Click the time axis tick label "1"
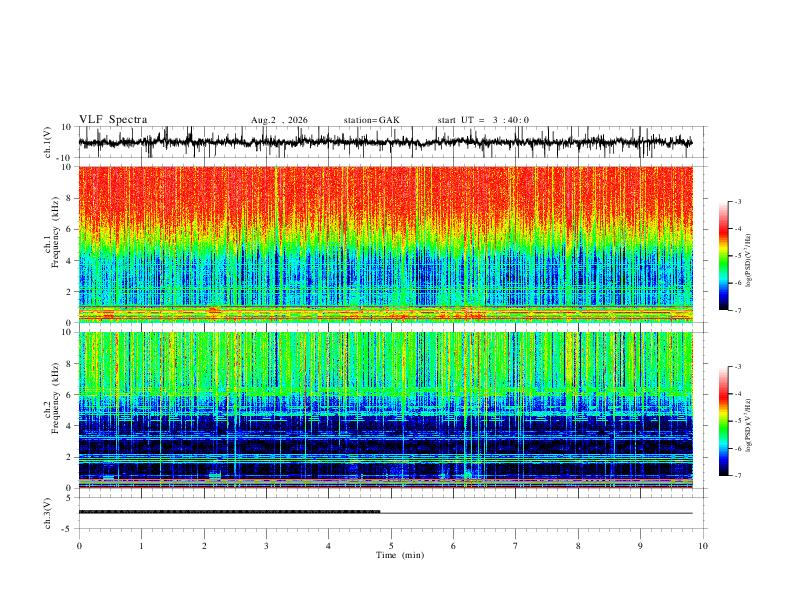 point(141,546)
